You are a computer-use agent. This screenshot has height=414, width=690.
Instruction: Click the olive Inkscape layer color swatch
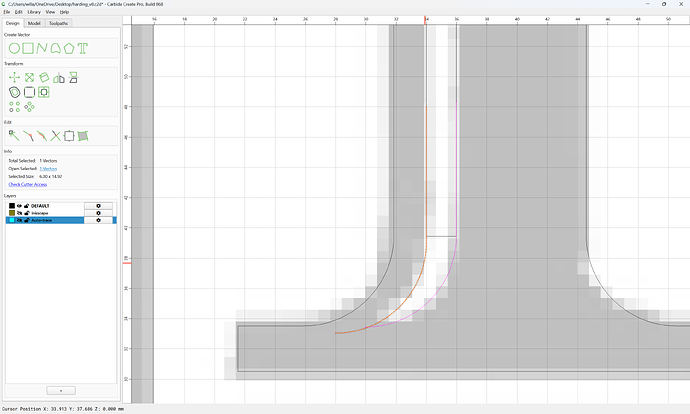click(x=12, y=213)
